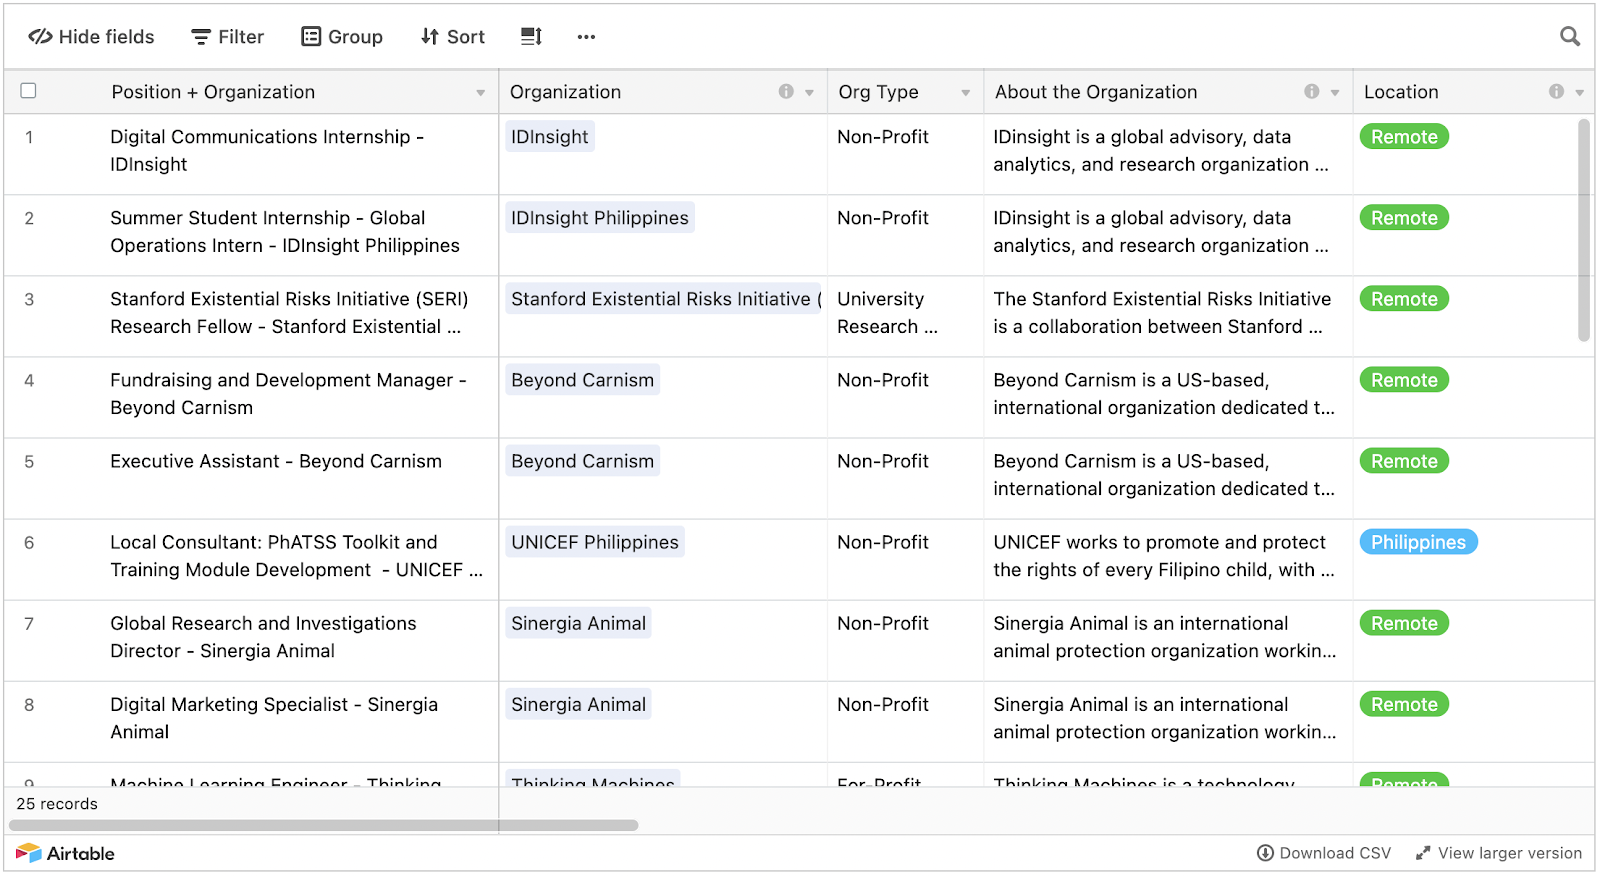Image resolution: width=1600 pixels, height=876 pixels.
Task: Select Fundraising and Development Manager cell
Action: coord(300,397)
